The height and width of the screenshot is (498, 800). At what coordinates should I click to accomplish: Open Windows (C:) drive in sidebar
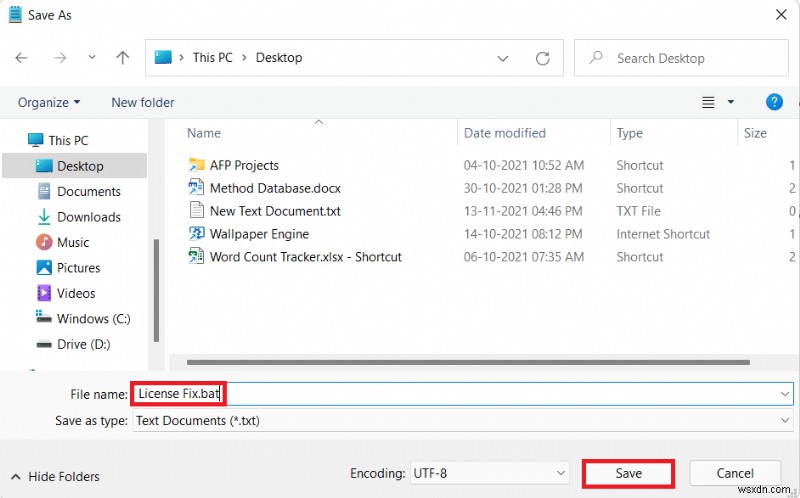[x=93, y=319]
